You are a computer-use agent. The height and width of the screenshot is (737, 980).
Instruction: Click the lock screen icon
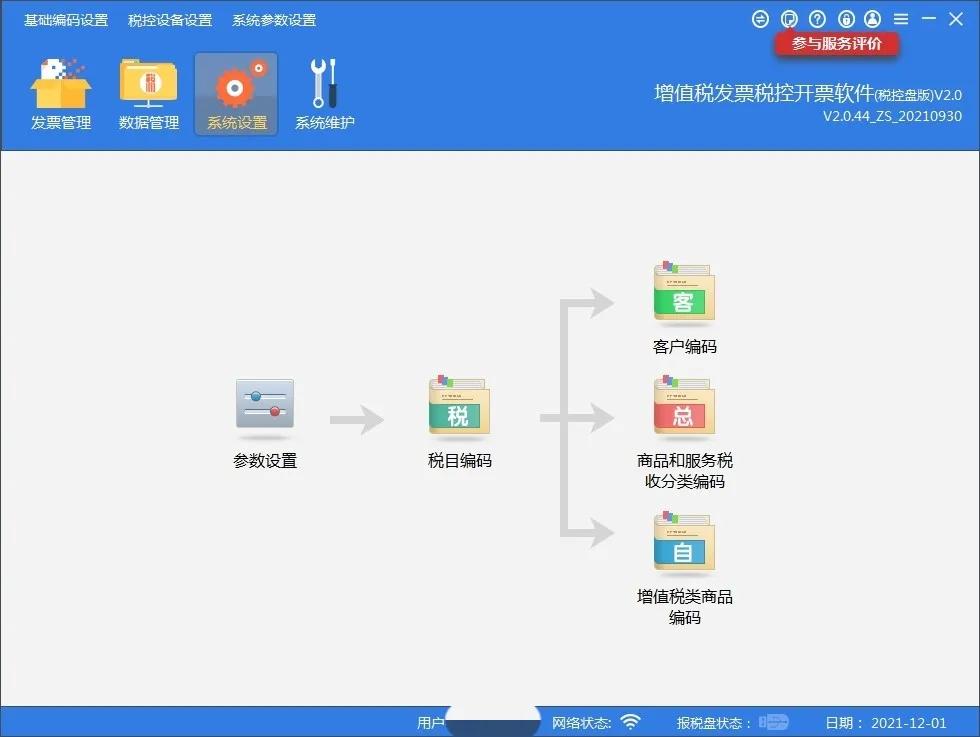(x=845, y=18)
